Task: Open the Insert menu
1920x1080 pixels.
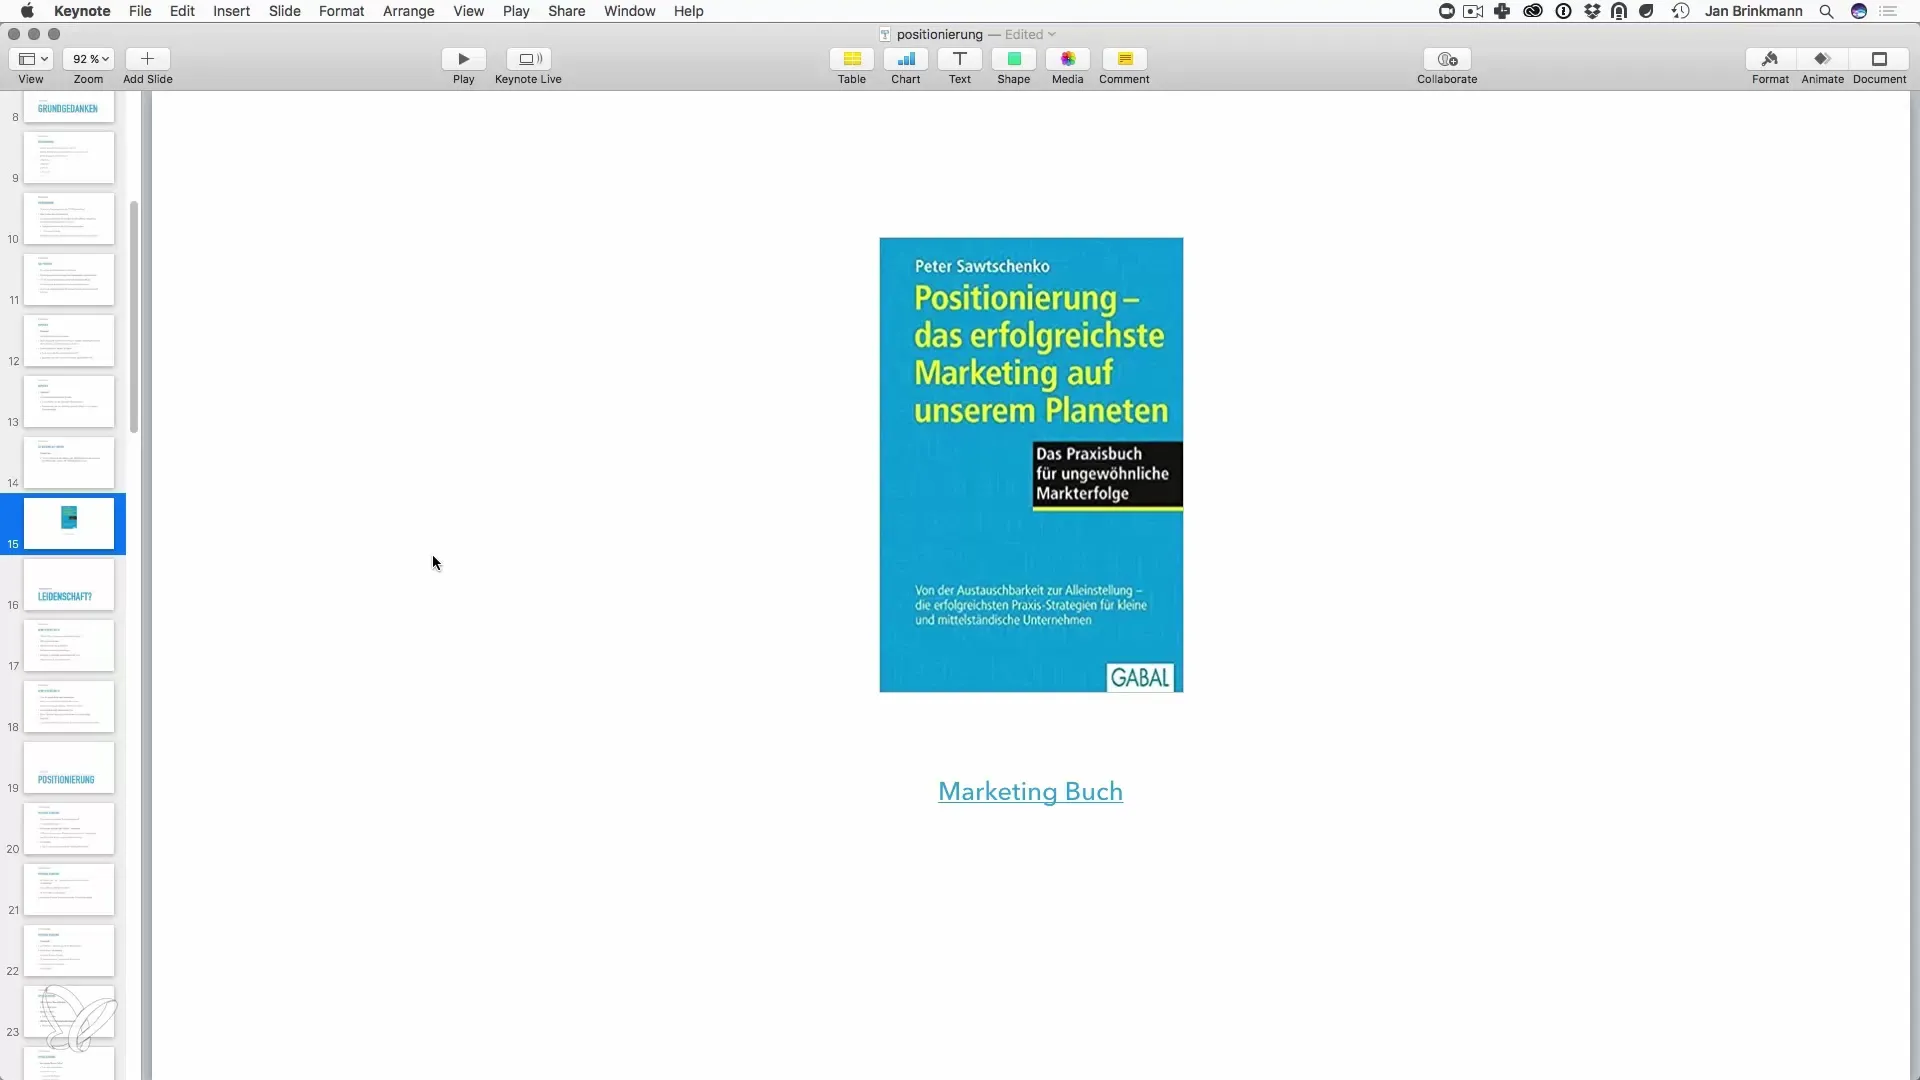Action: [x=231, y=11]
